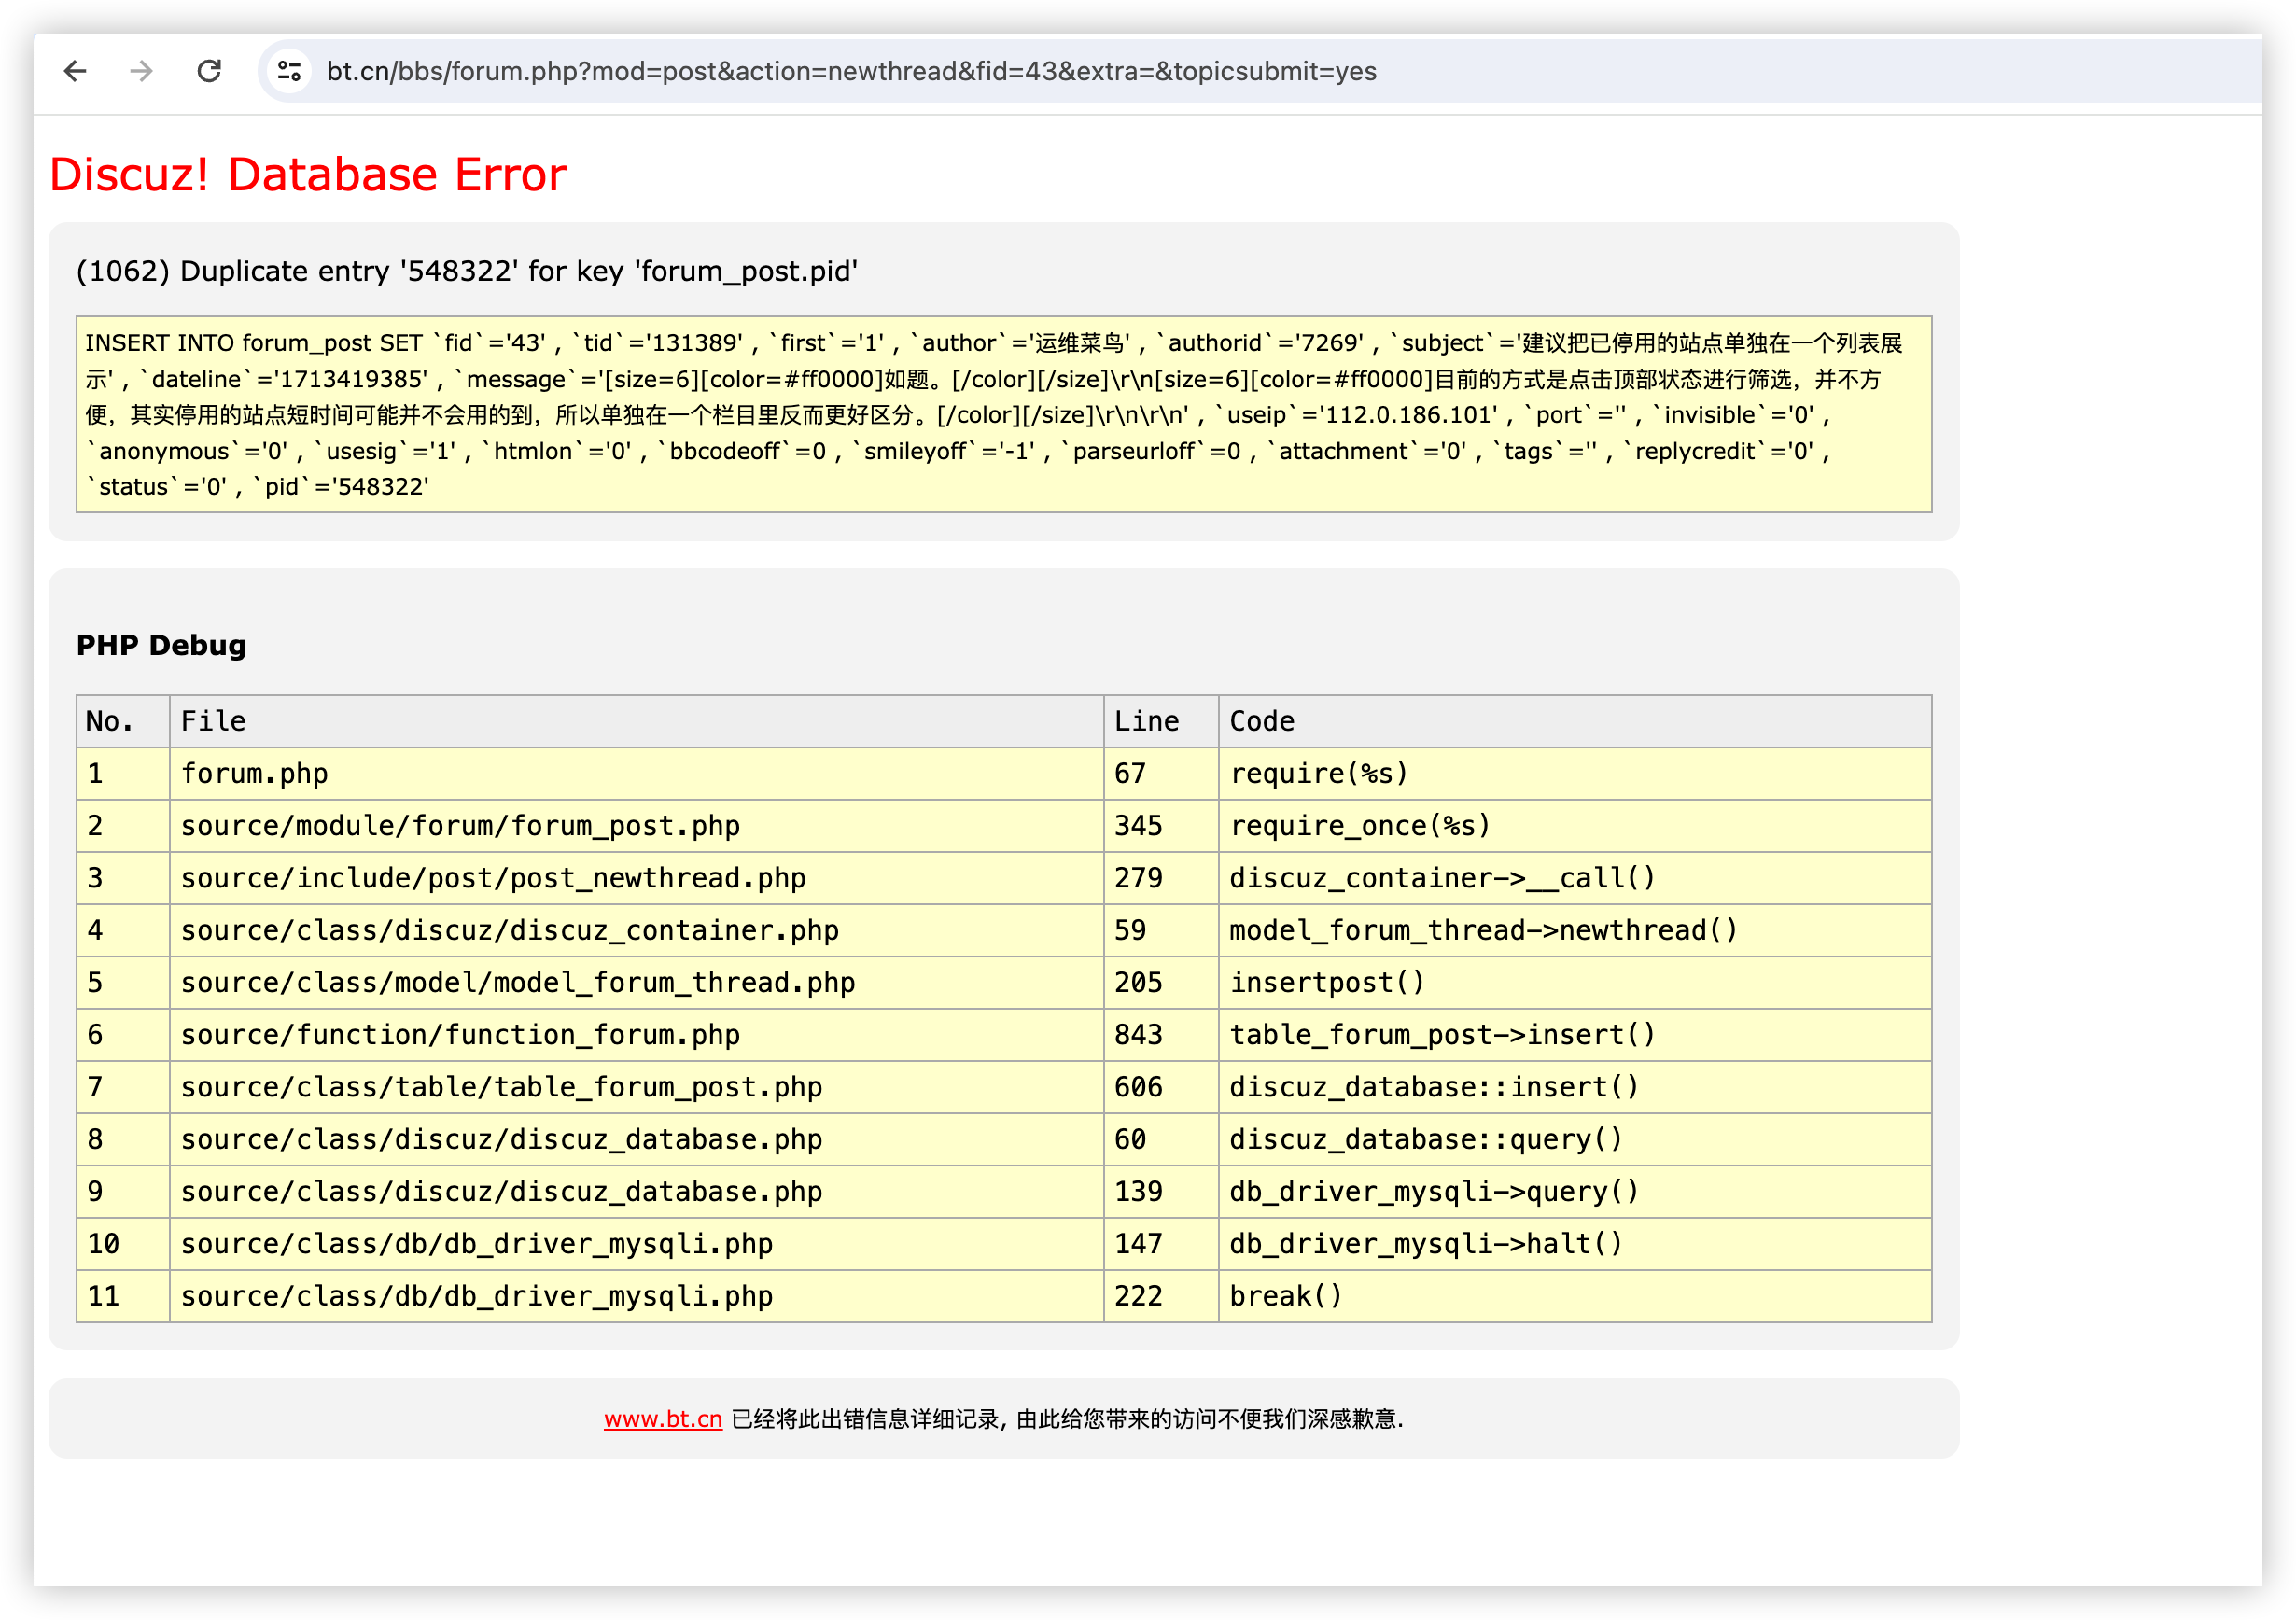Click line number 67 cell
The height and width of the screenshot is (1620, 2296).
[1161, 774]
